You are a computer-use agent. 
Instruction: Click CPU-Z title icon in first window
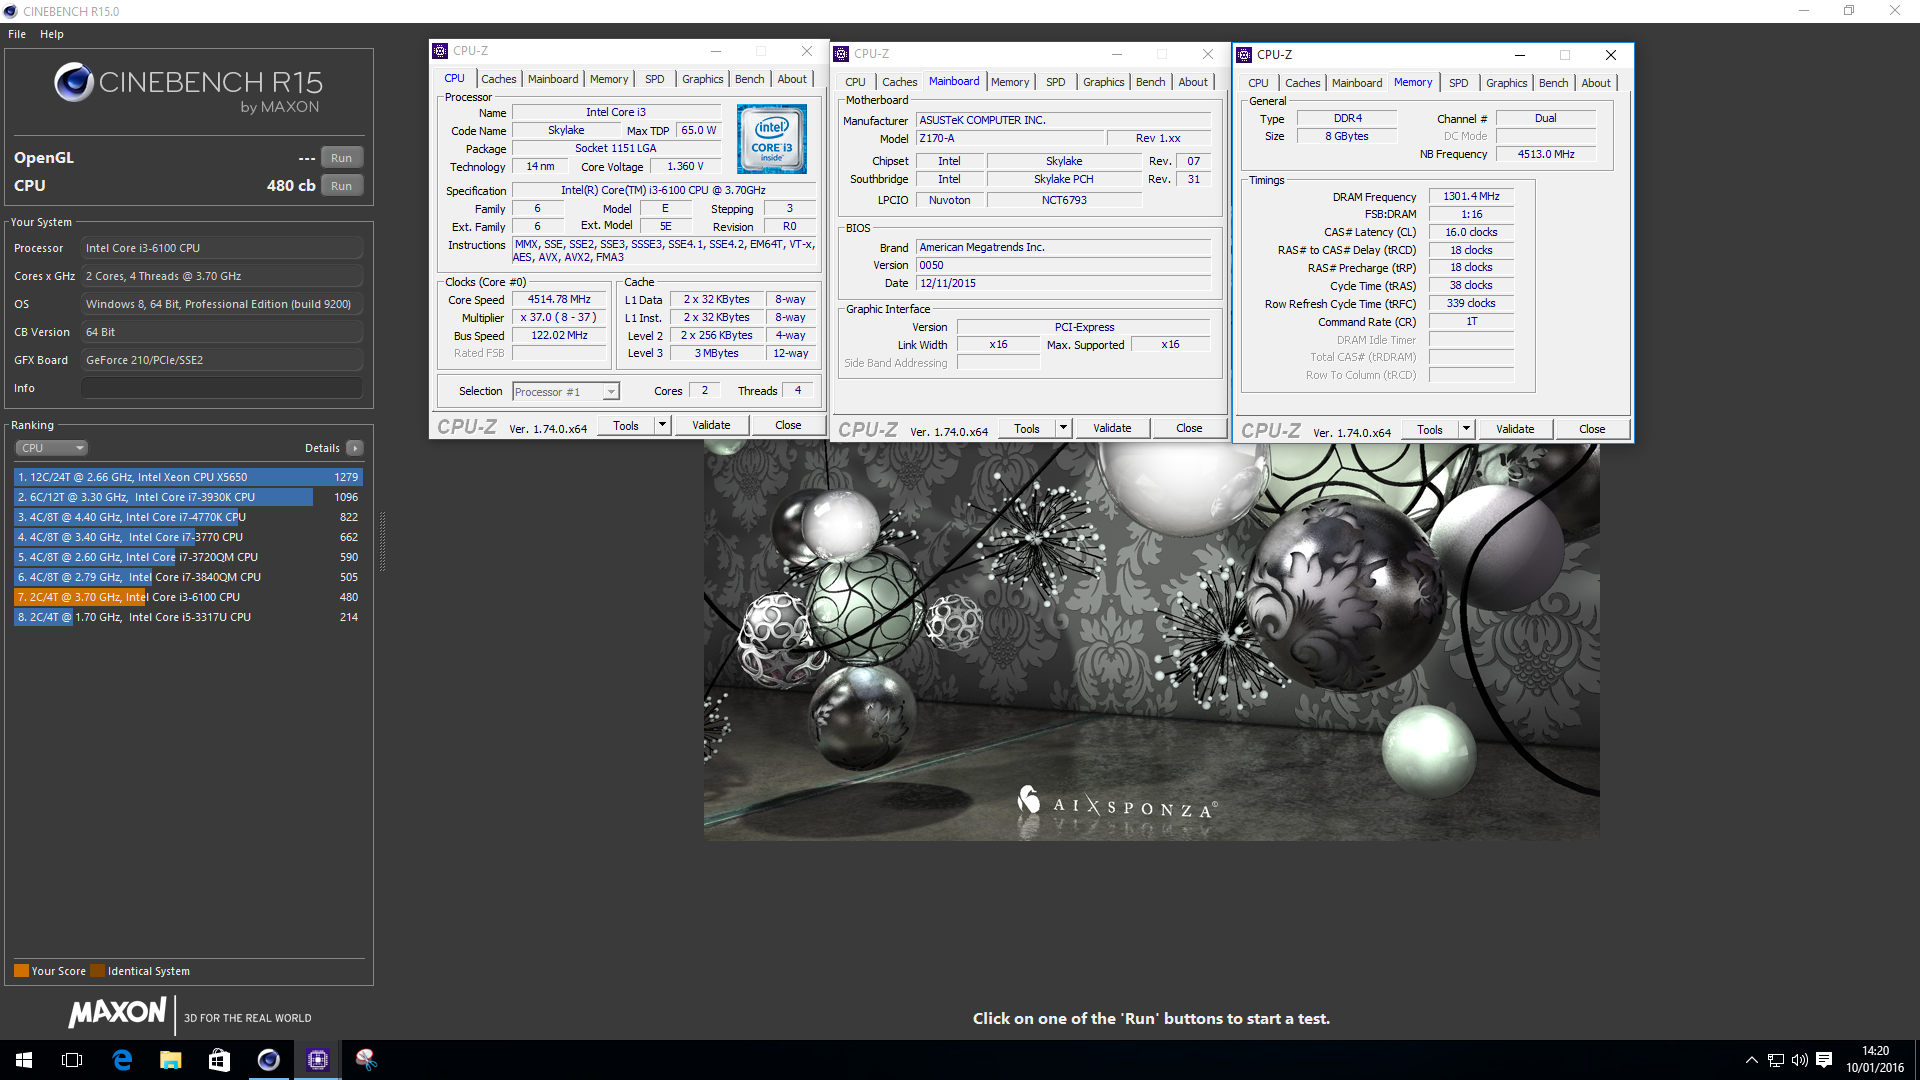(x=440, y=51)
